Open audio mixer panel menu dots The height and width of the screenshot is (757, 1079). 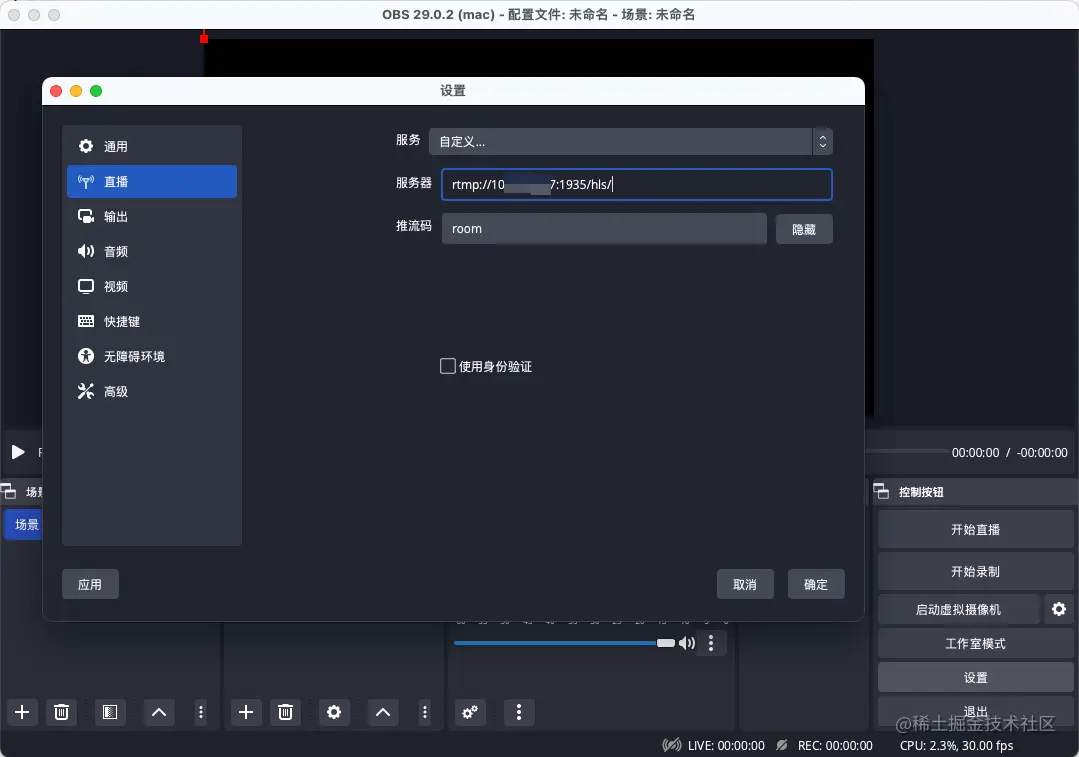pyautogui.click(x=519, y=712)
